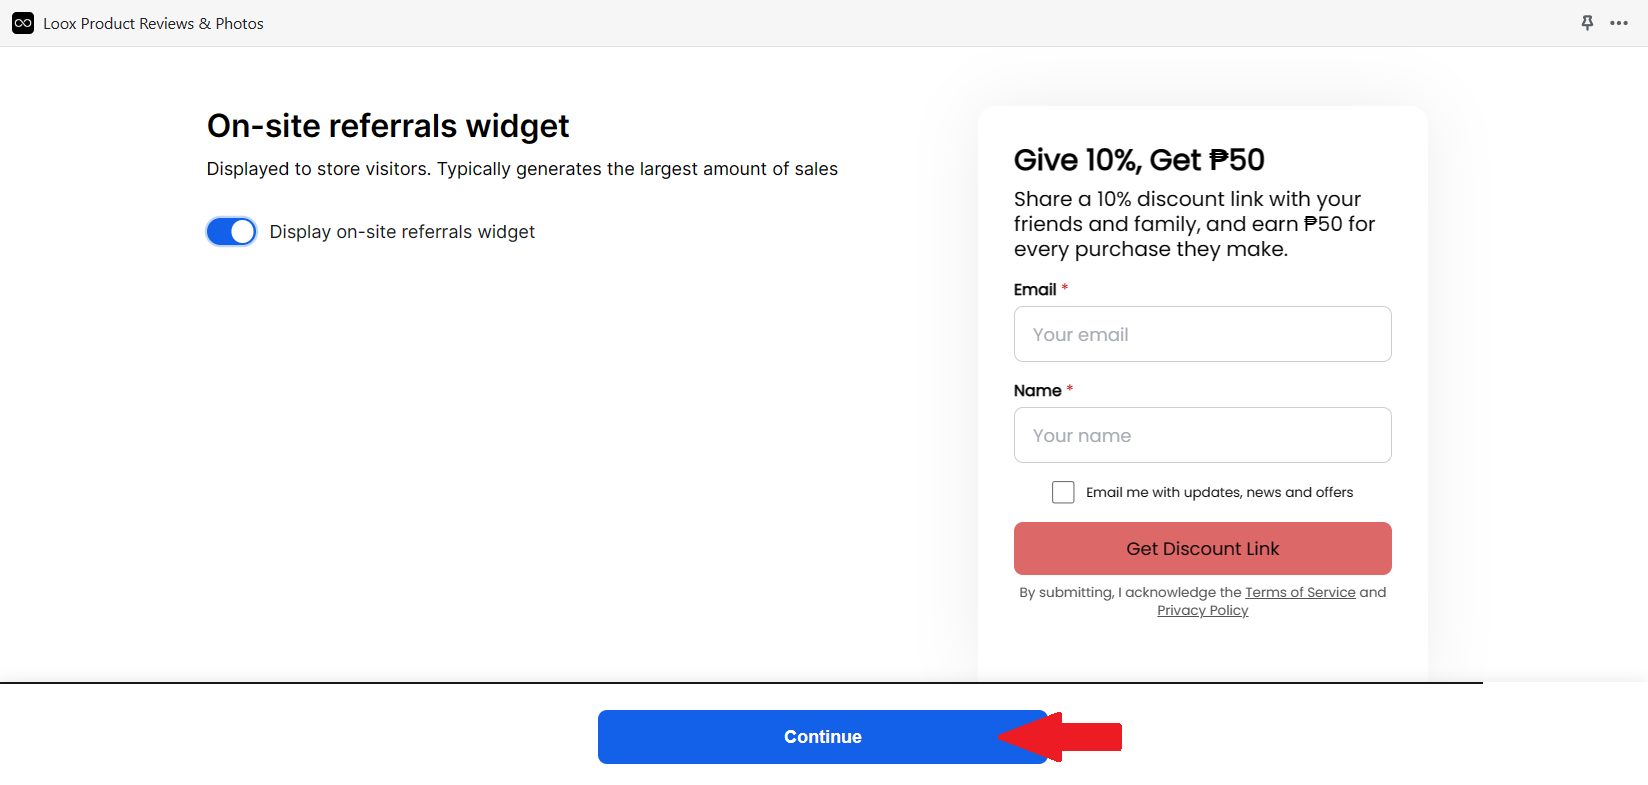Select the 'On-site referrals widget' heading
The width and height of the screenshot is (1648, 785).
388,126
